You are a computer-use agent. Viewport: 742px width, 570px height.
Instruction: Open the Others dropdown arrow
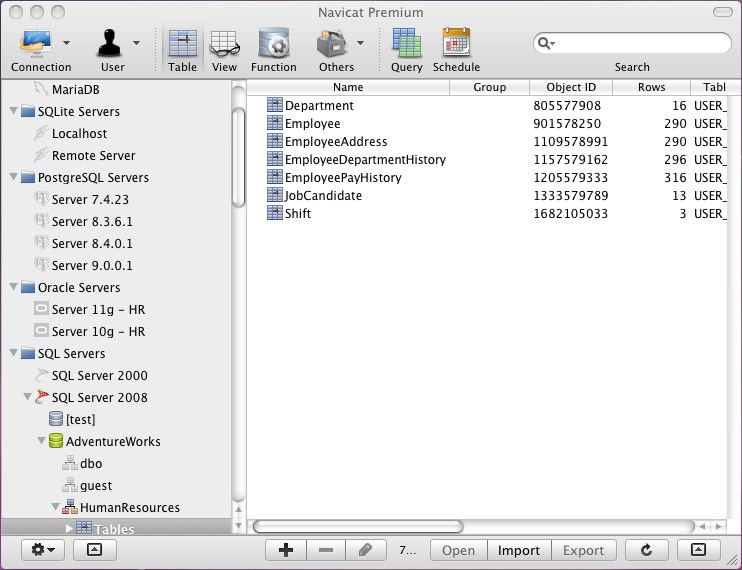361,43
